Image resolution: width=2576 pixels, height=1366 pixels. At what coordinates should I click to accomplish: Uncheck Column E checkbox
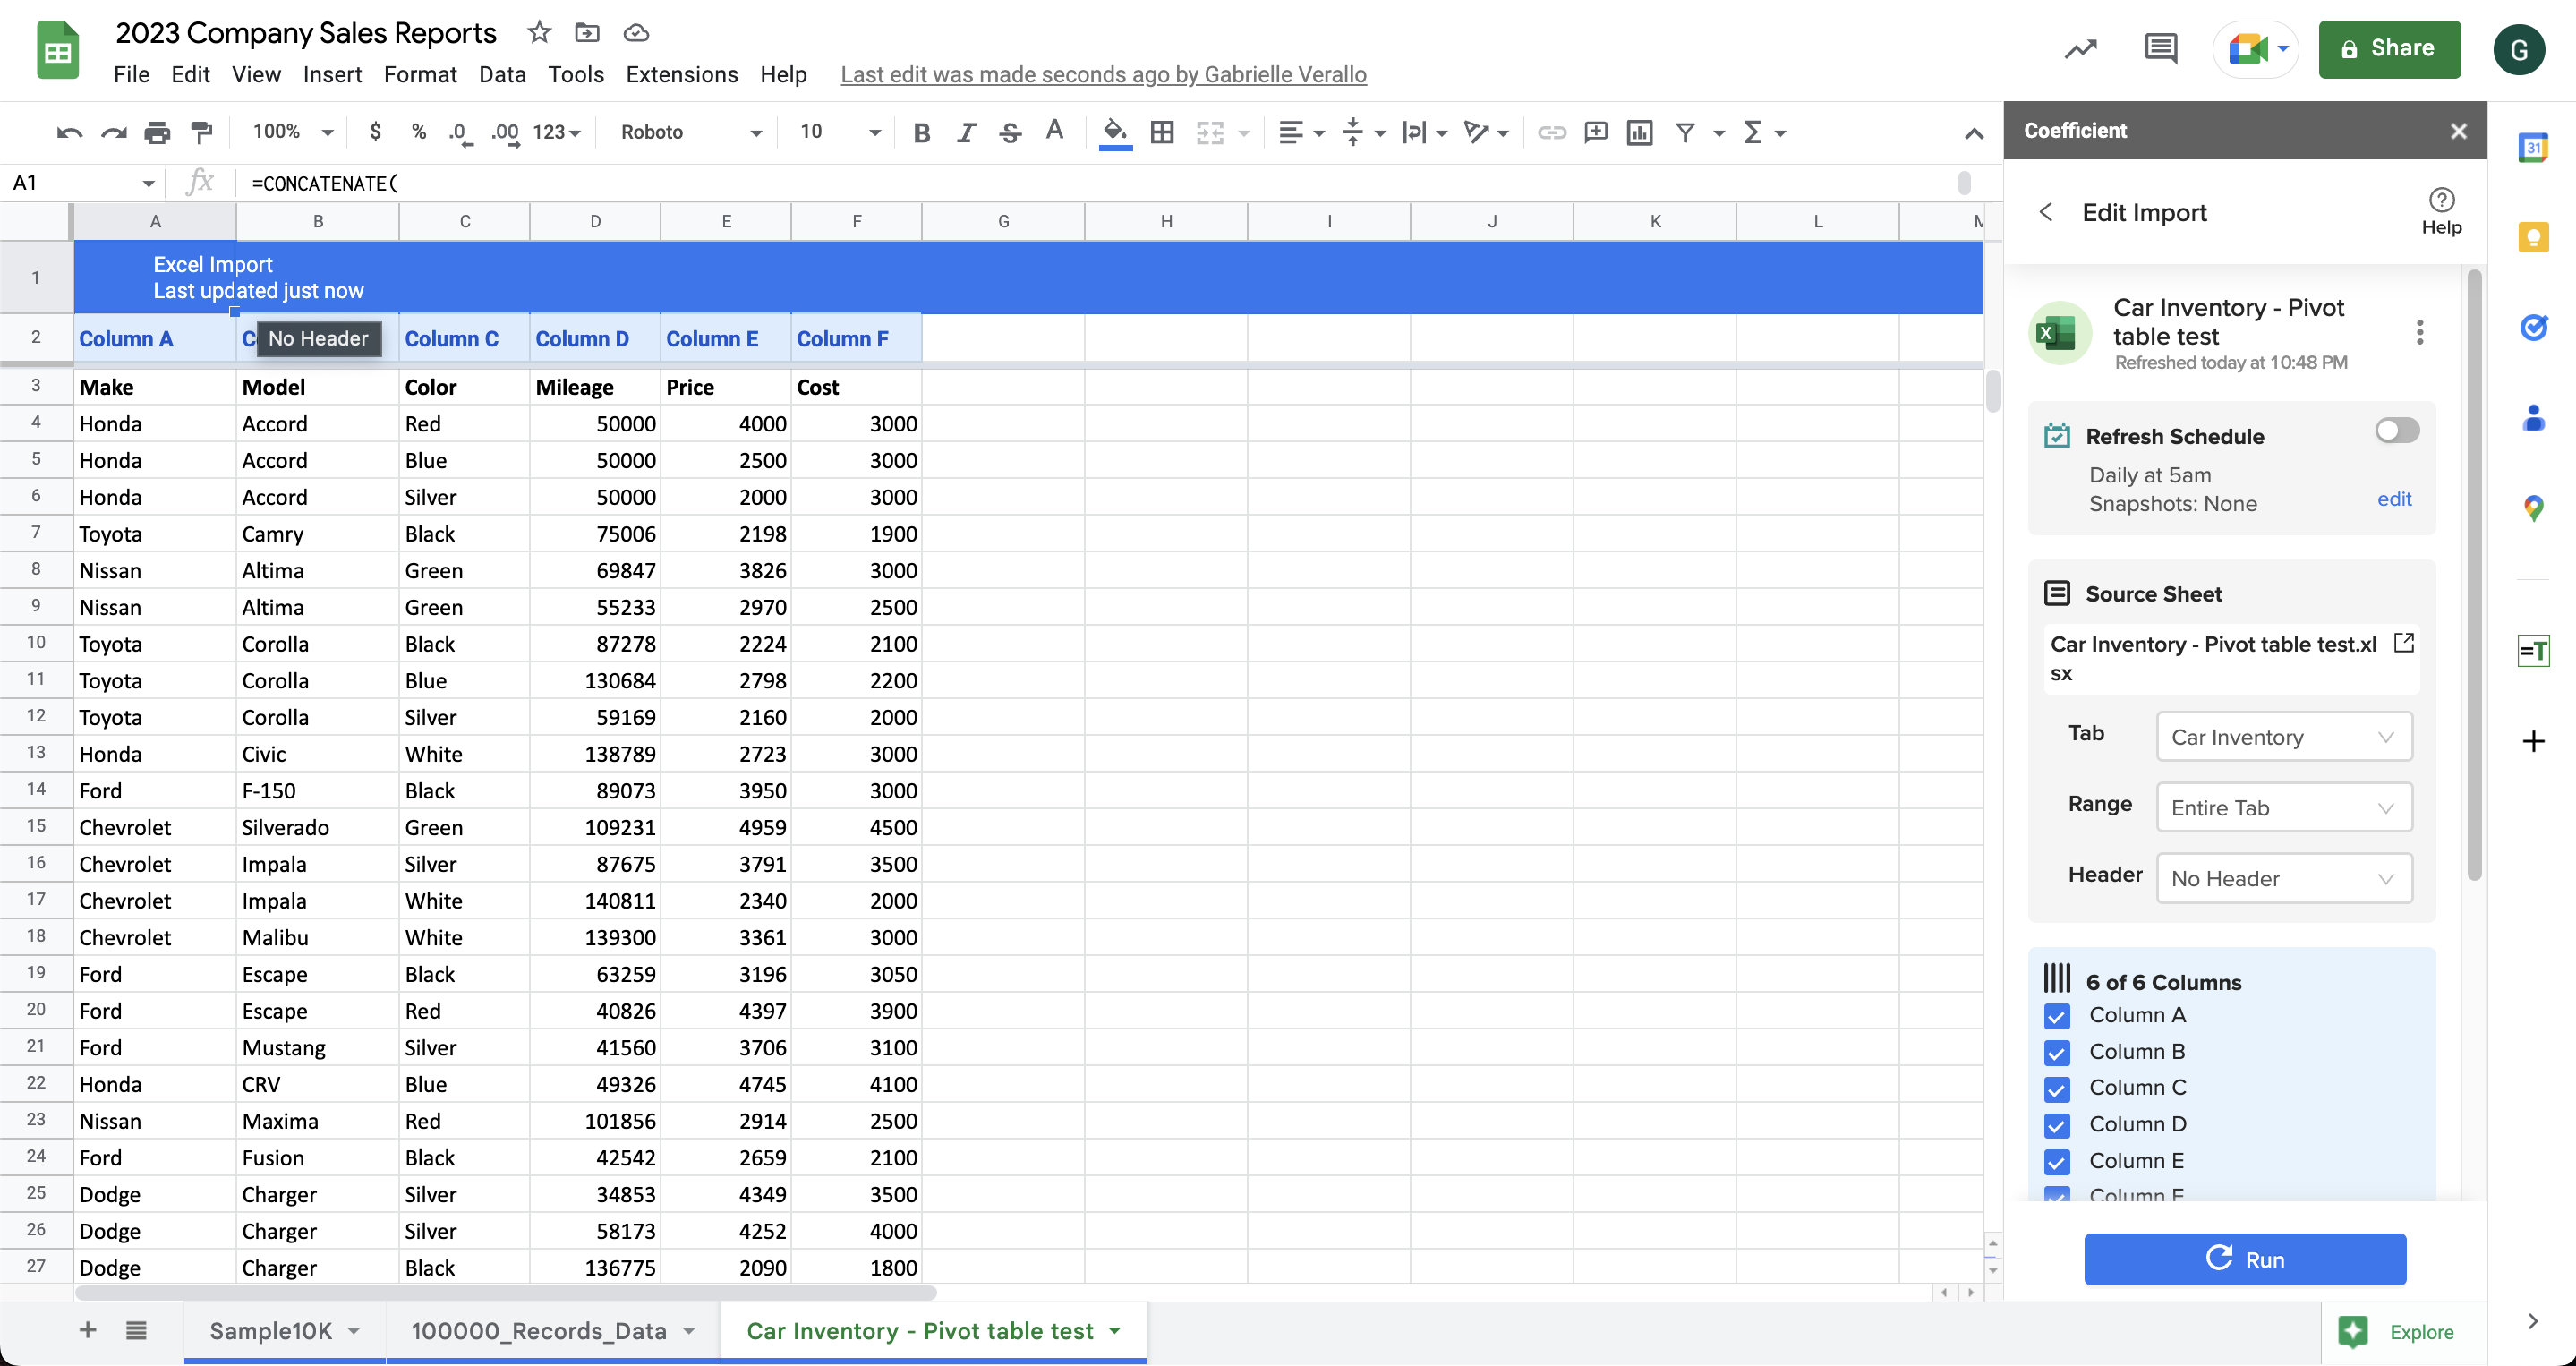pos(2057,1162)
